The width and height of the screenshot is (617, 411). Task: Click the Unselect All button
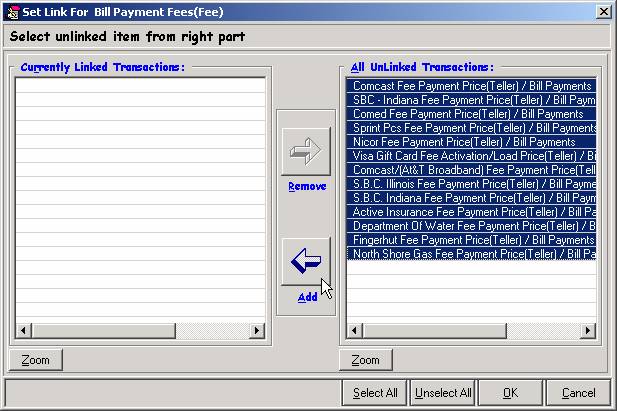443,392
